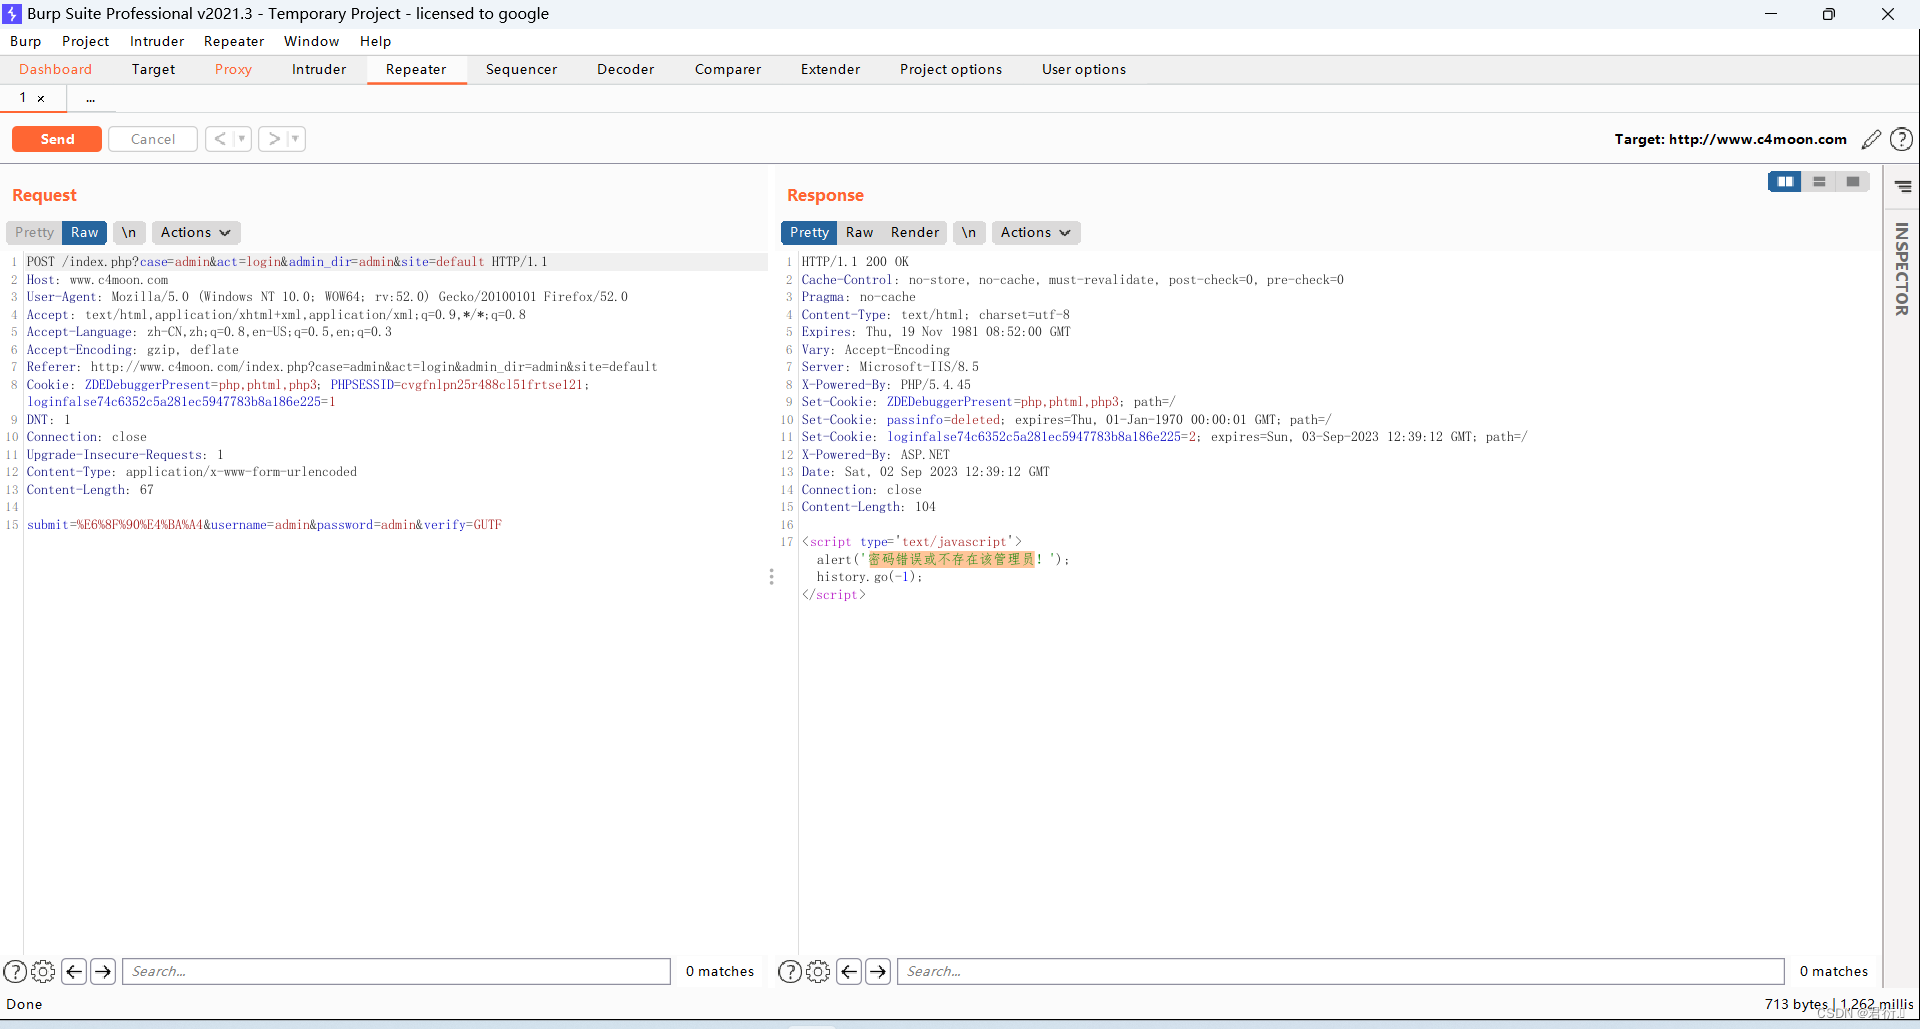Click the Cancel button
Screen dimensions: 1920x1029
153,139
